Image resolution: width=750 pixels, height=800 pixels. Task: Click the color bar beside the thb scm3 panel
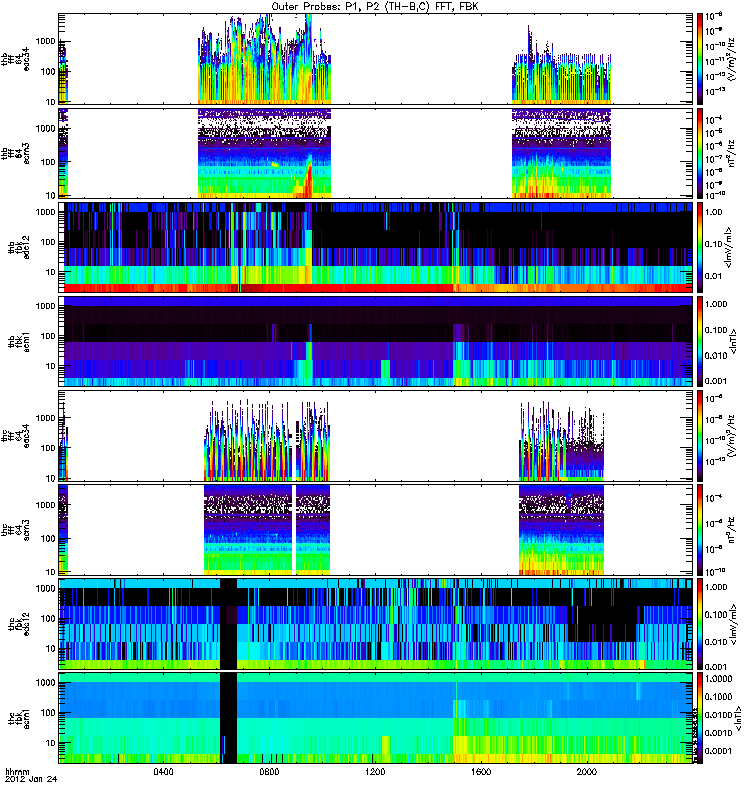(x=700, y=152)
